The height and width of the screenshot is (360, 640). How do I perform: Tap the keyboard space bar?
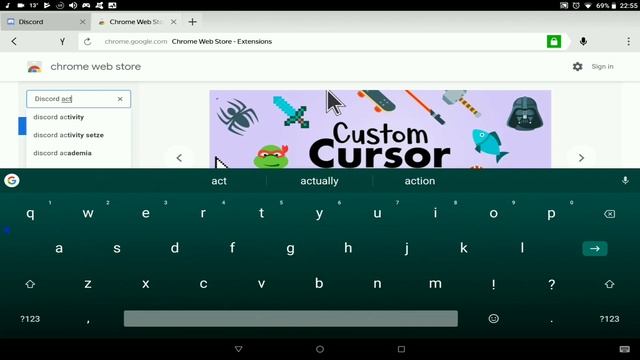[x=291, y=318]
